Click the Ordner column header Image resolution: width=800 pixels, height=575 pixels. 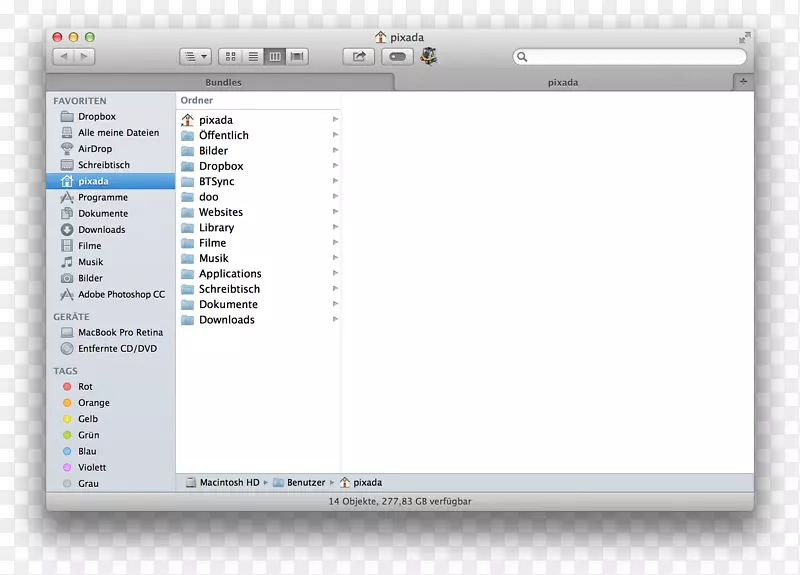[x=259, y=101]
